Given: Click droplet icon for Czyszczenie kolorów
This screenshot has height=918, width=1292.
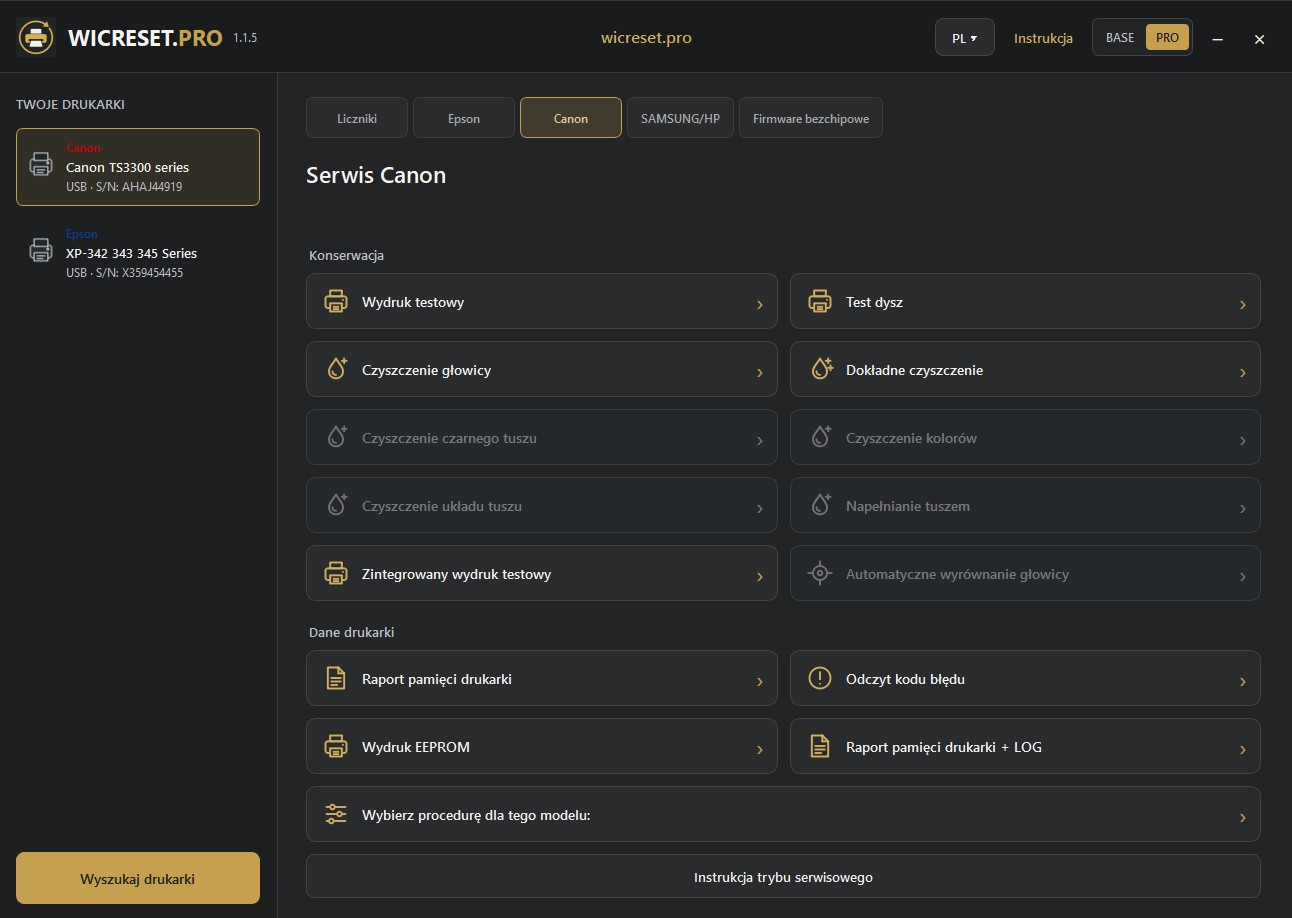Looking at the screenshot, I should coord(821,437).
